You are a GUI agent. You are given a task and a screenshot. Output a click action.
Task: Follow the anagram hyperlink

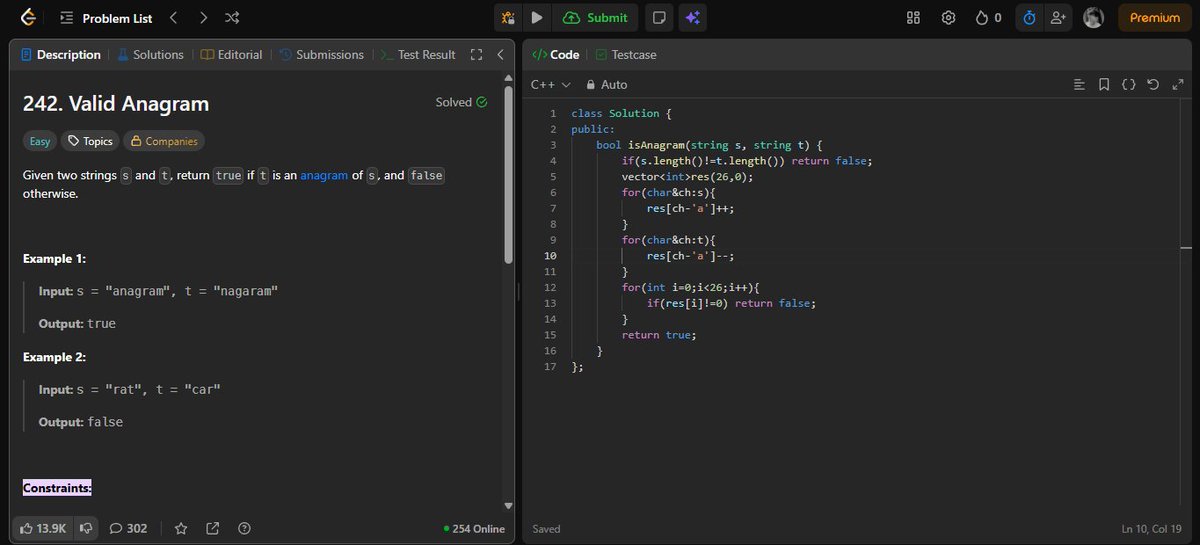324,175
